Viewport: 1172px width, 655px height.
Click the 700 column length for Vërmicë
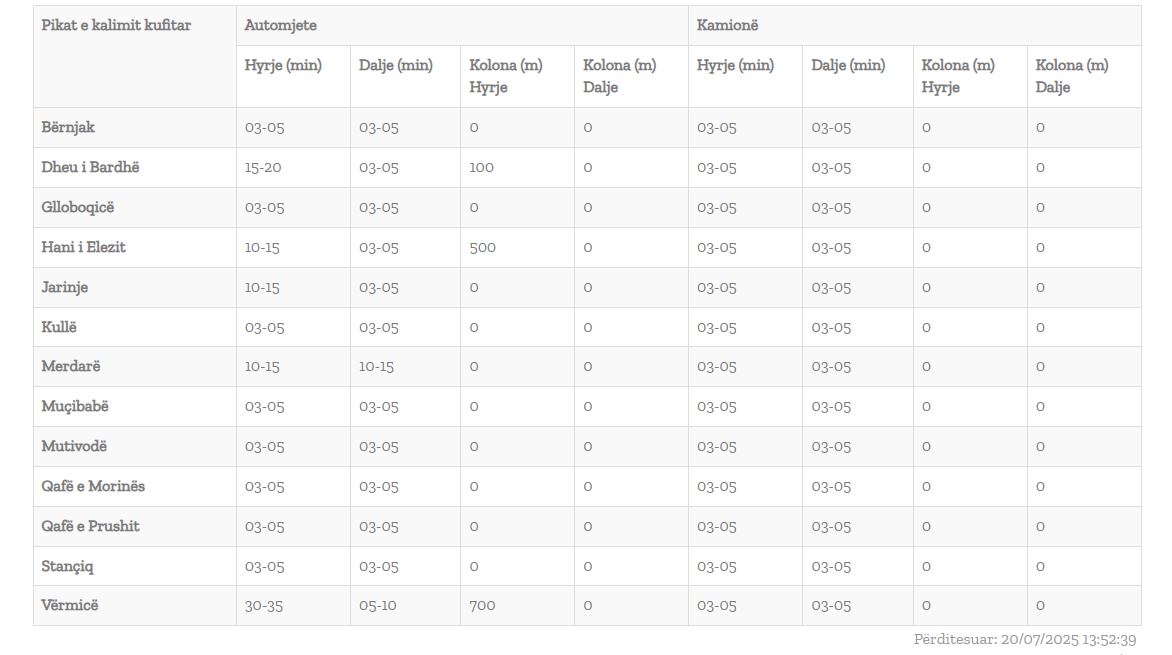(x=482, y=606)
